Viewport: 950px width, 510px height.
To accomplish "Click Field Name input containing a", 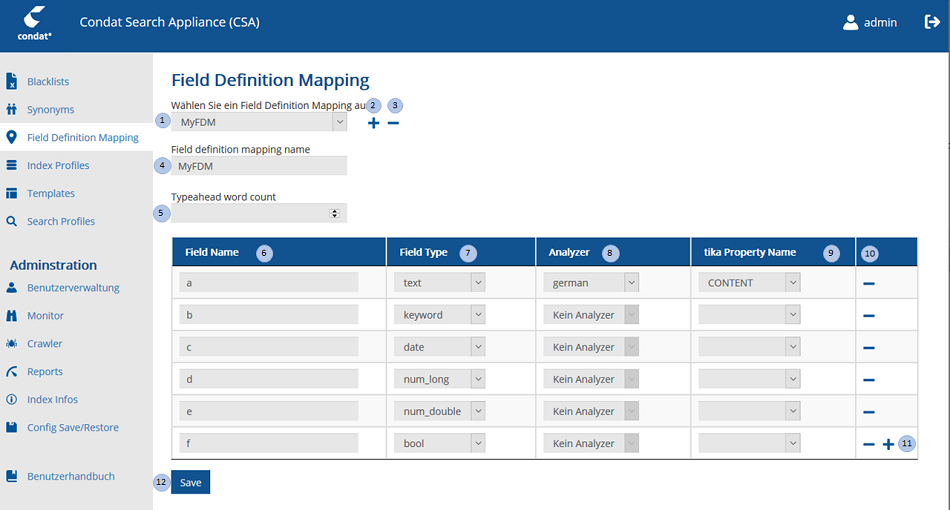I will pos(268,282).
